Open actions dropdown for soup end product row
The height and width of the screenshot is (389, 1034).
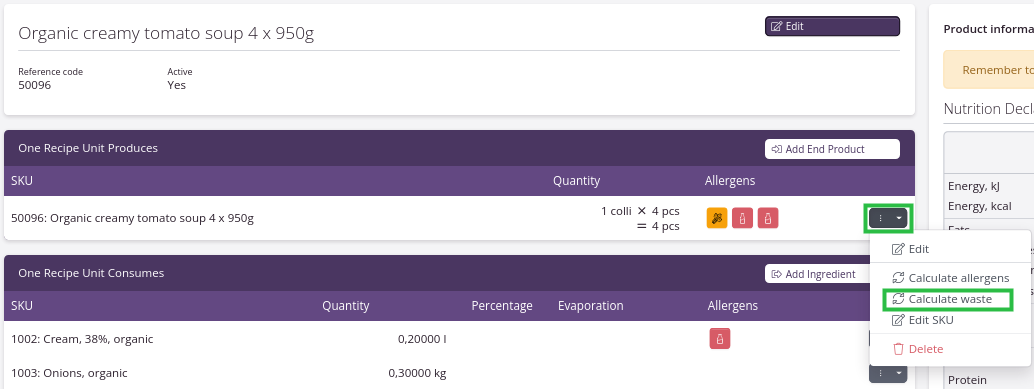(x=888, y=218)
